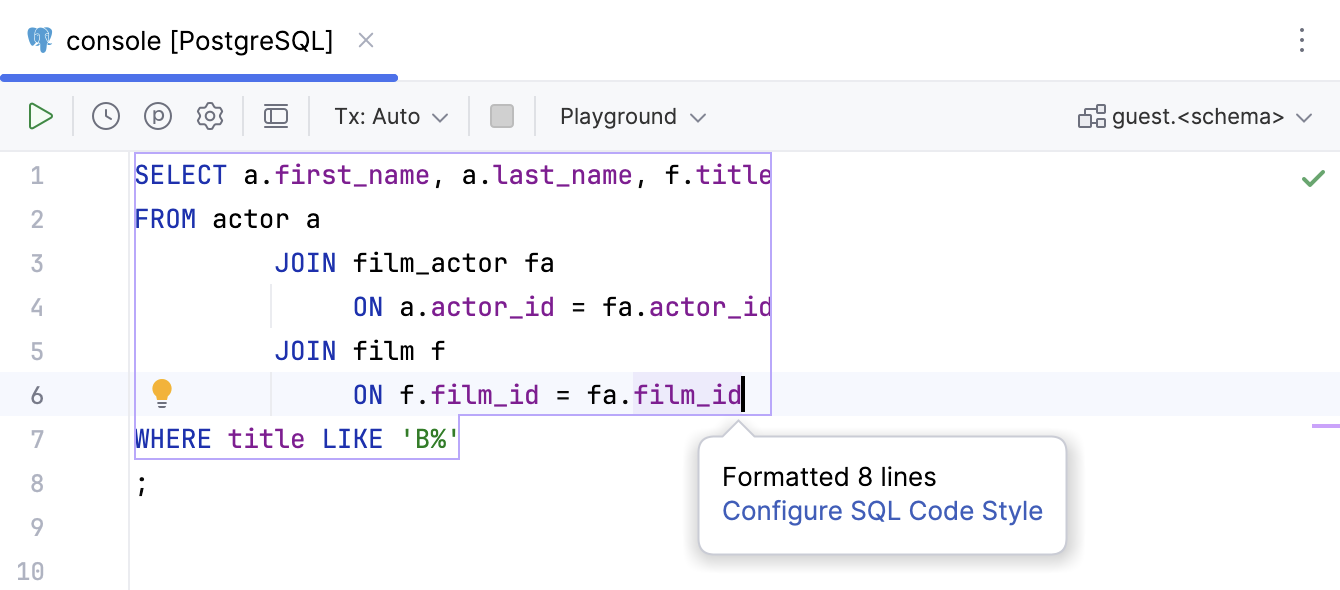Click the yellow lightbulb intention icon
This screenshot has height=590, width=1340.
pos(162,394)
